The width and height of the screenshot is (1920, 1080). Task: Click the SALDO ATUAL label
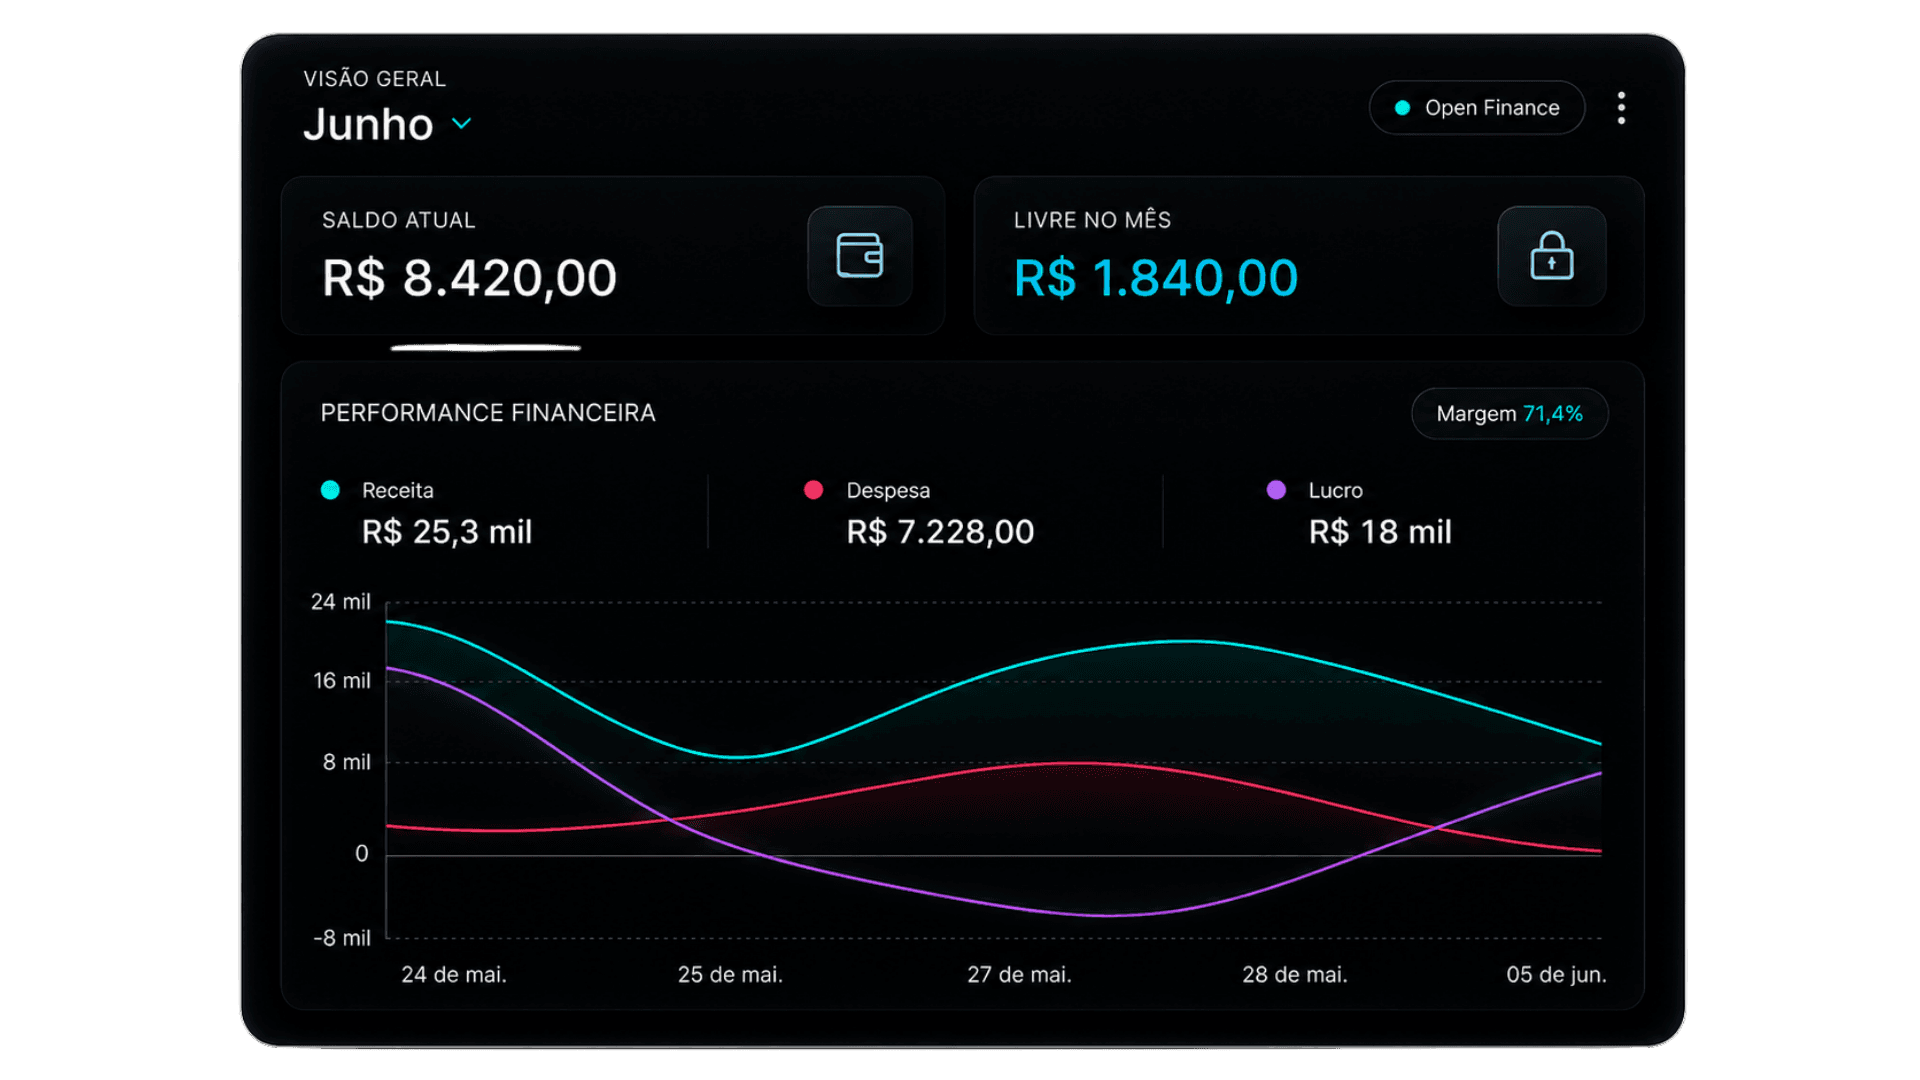(399, 221)
